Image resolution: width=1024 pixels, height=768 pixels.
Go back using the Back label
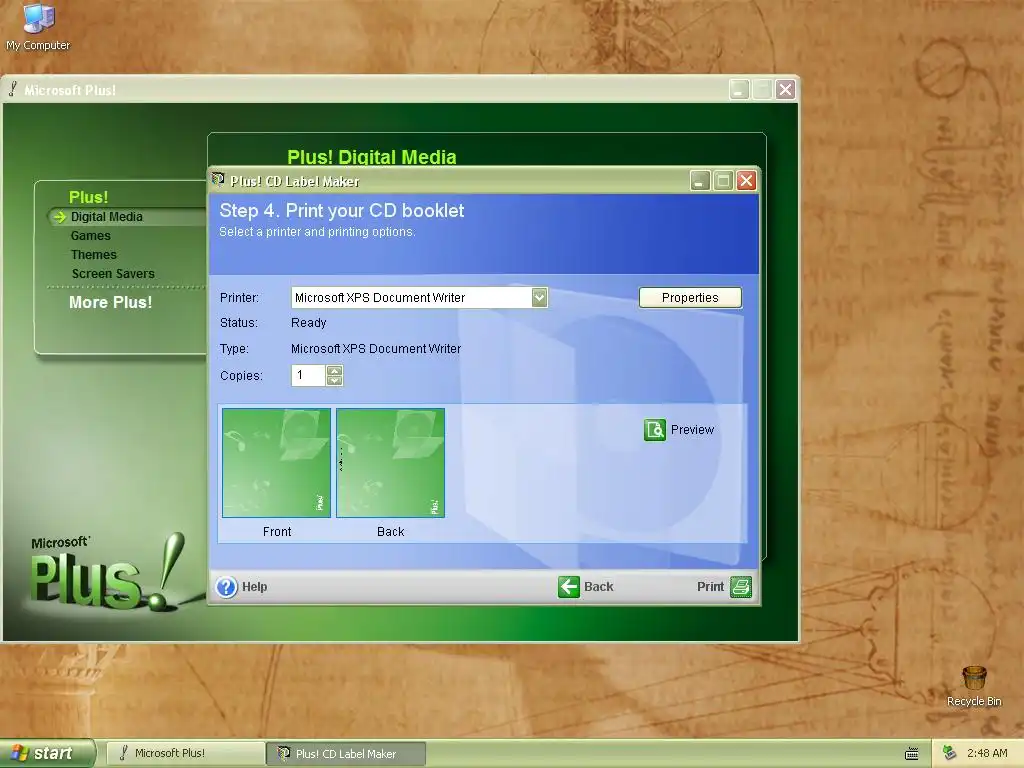click(x=598, y=587)
